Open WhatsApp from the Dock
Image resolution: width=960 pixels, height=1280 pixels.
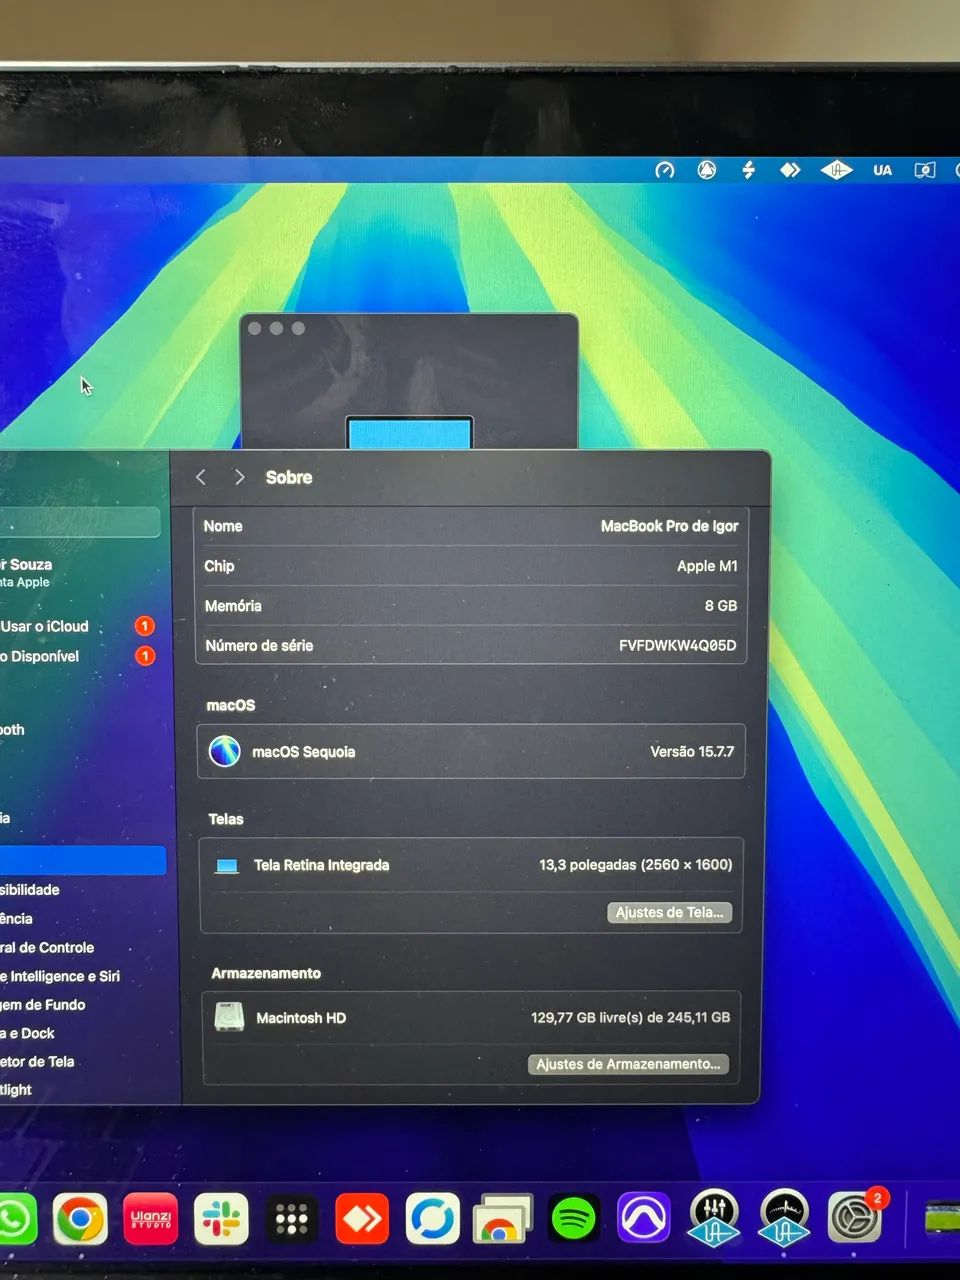[x=14, y=1219]
